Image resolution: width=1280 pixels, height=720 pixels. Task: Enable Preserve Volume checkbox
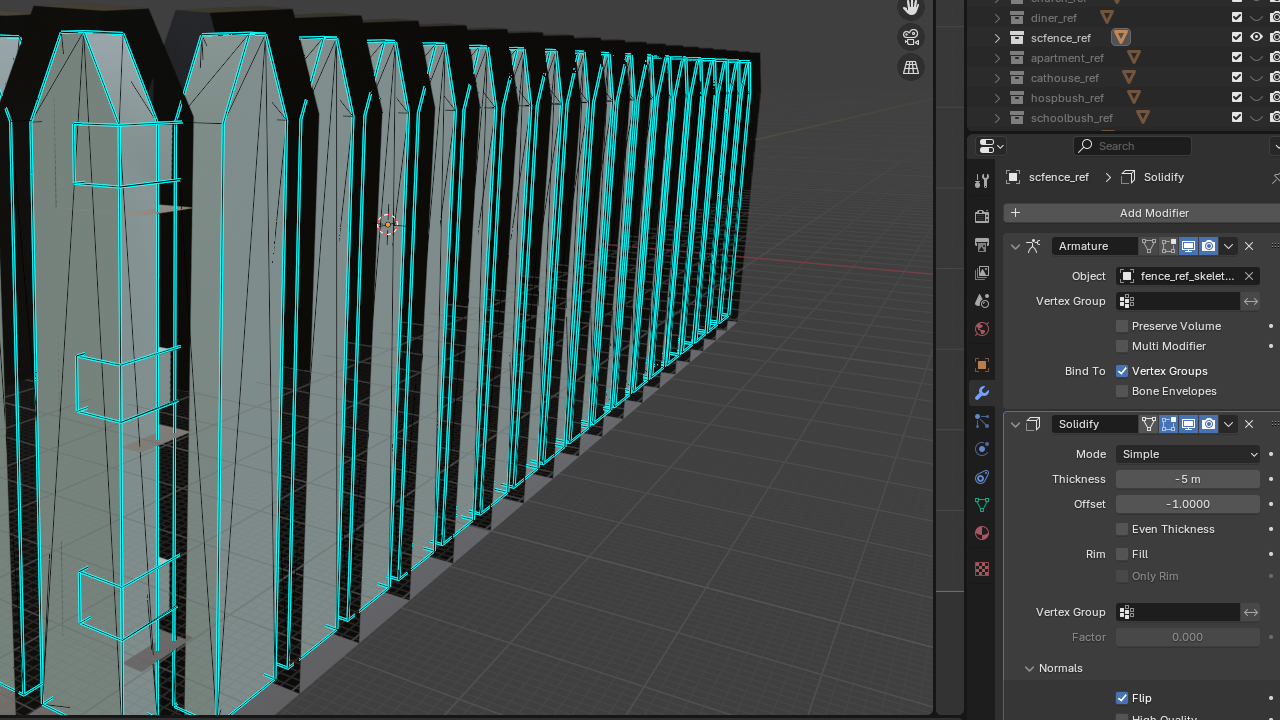[x=1122, y=326]
